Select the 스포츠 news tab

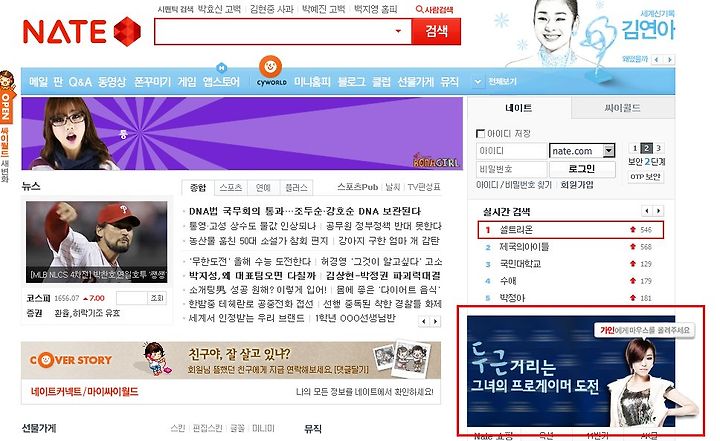pyautogui.click(x=231, y=187)
